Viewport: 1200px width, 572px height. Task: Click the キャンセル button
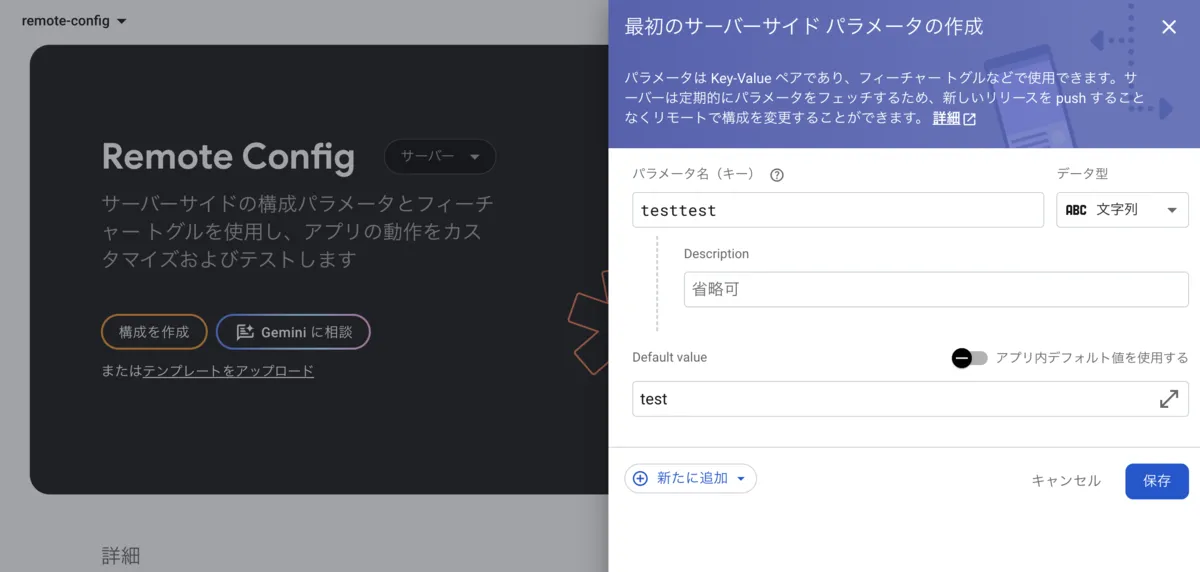pos(1066,481)
